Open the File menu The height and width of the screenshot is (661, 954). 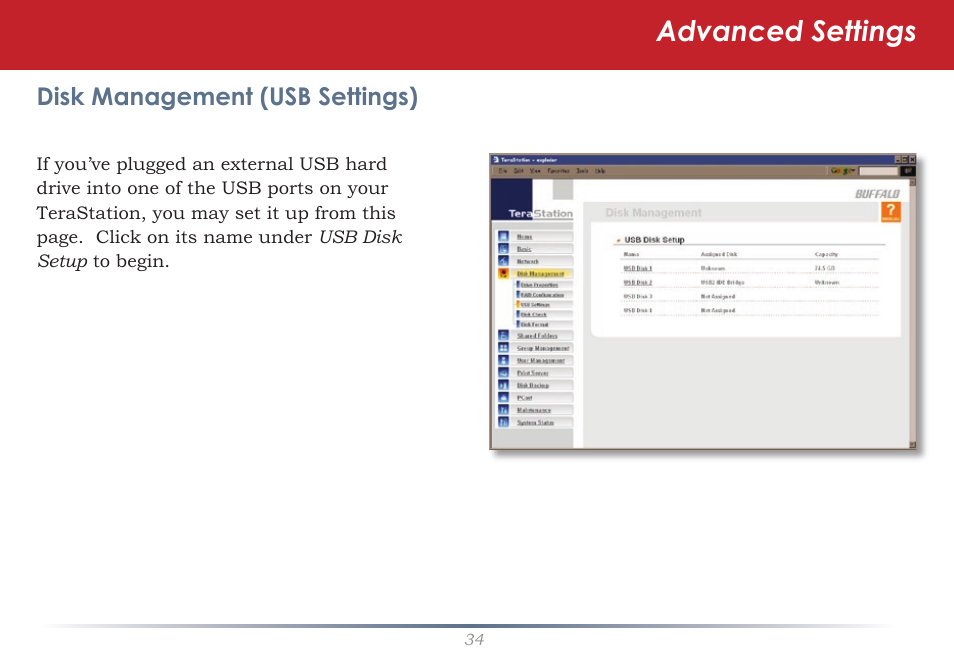(x=503, y=171)
